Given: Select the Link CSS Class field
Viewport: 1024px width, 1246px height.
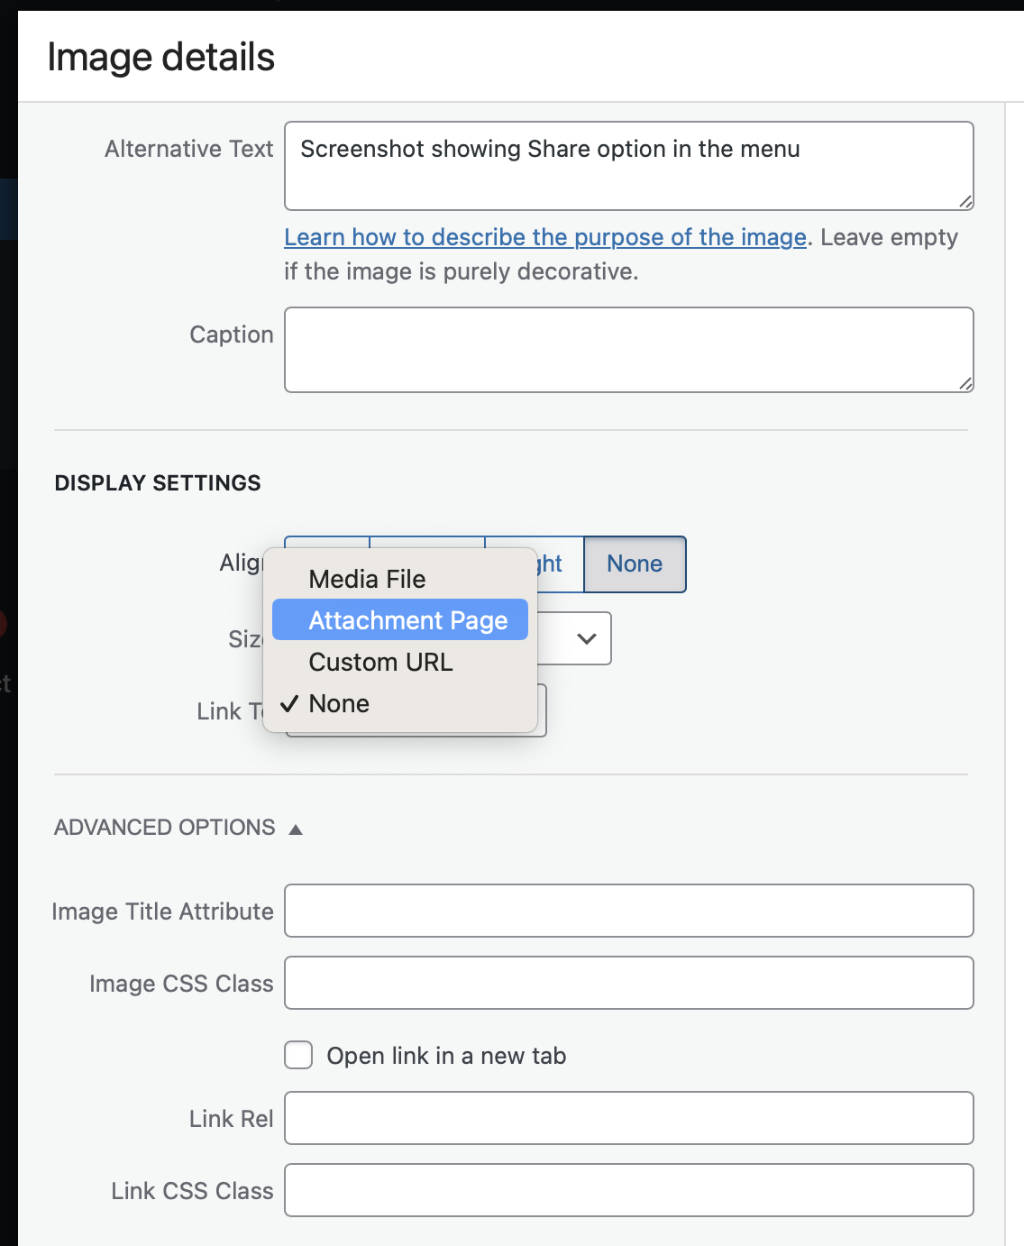Looking at the screenshot, I should click(628, 1190).
